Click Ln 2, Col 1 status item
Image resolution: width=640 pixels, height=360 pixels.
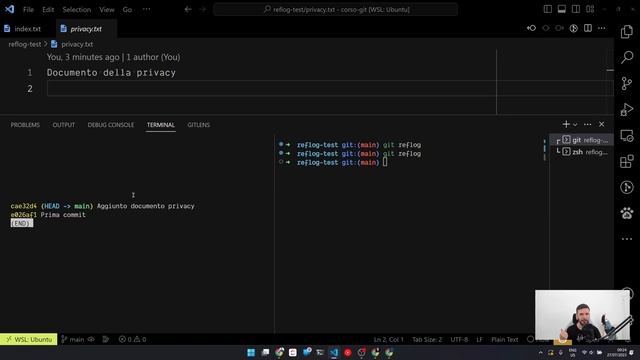click(x=388, y=339)
